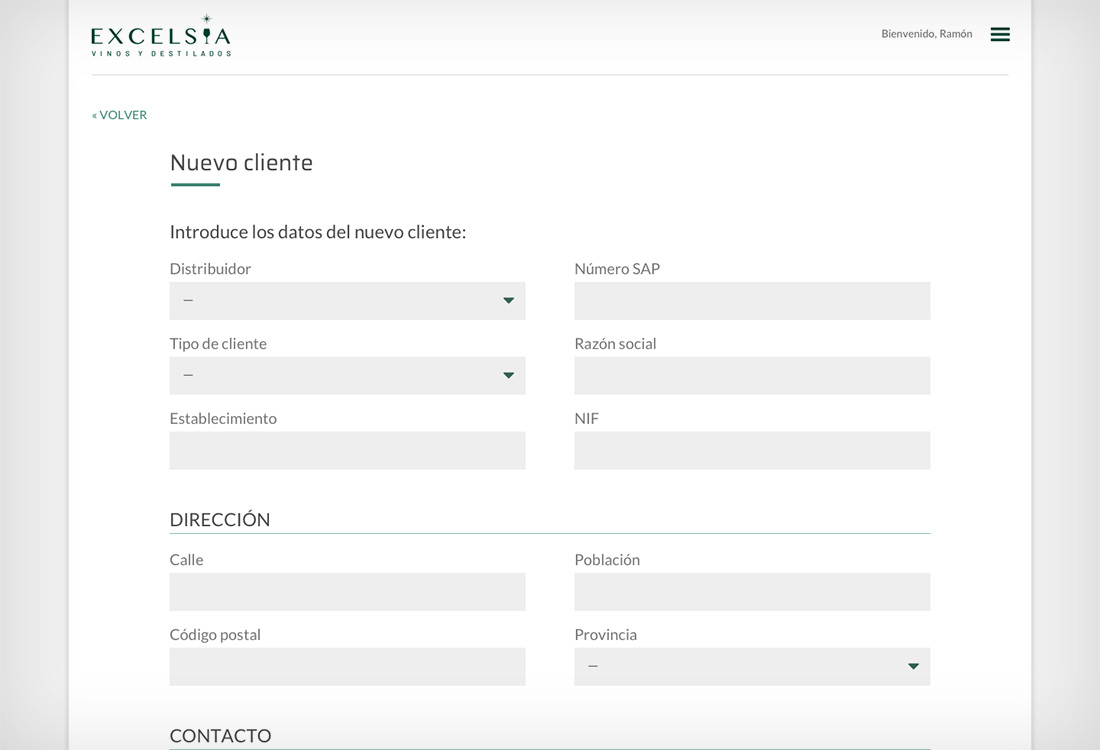The image size is (1100, 750).
Task: Focus the Número SAP input field
Action: (751, 301)
